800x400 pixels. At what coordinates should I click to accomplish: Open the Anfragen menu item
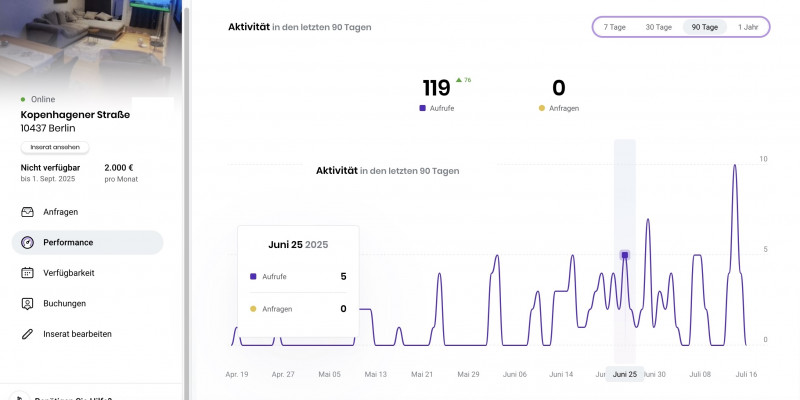[87, 212]
